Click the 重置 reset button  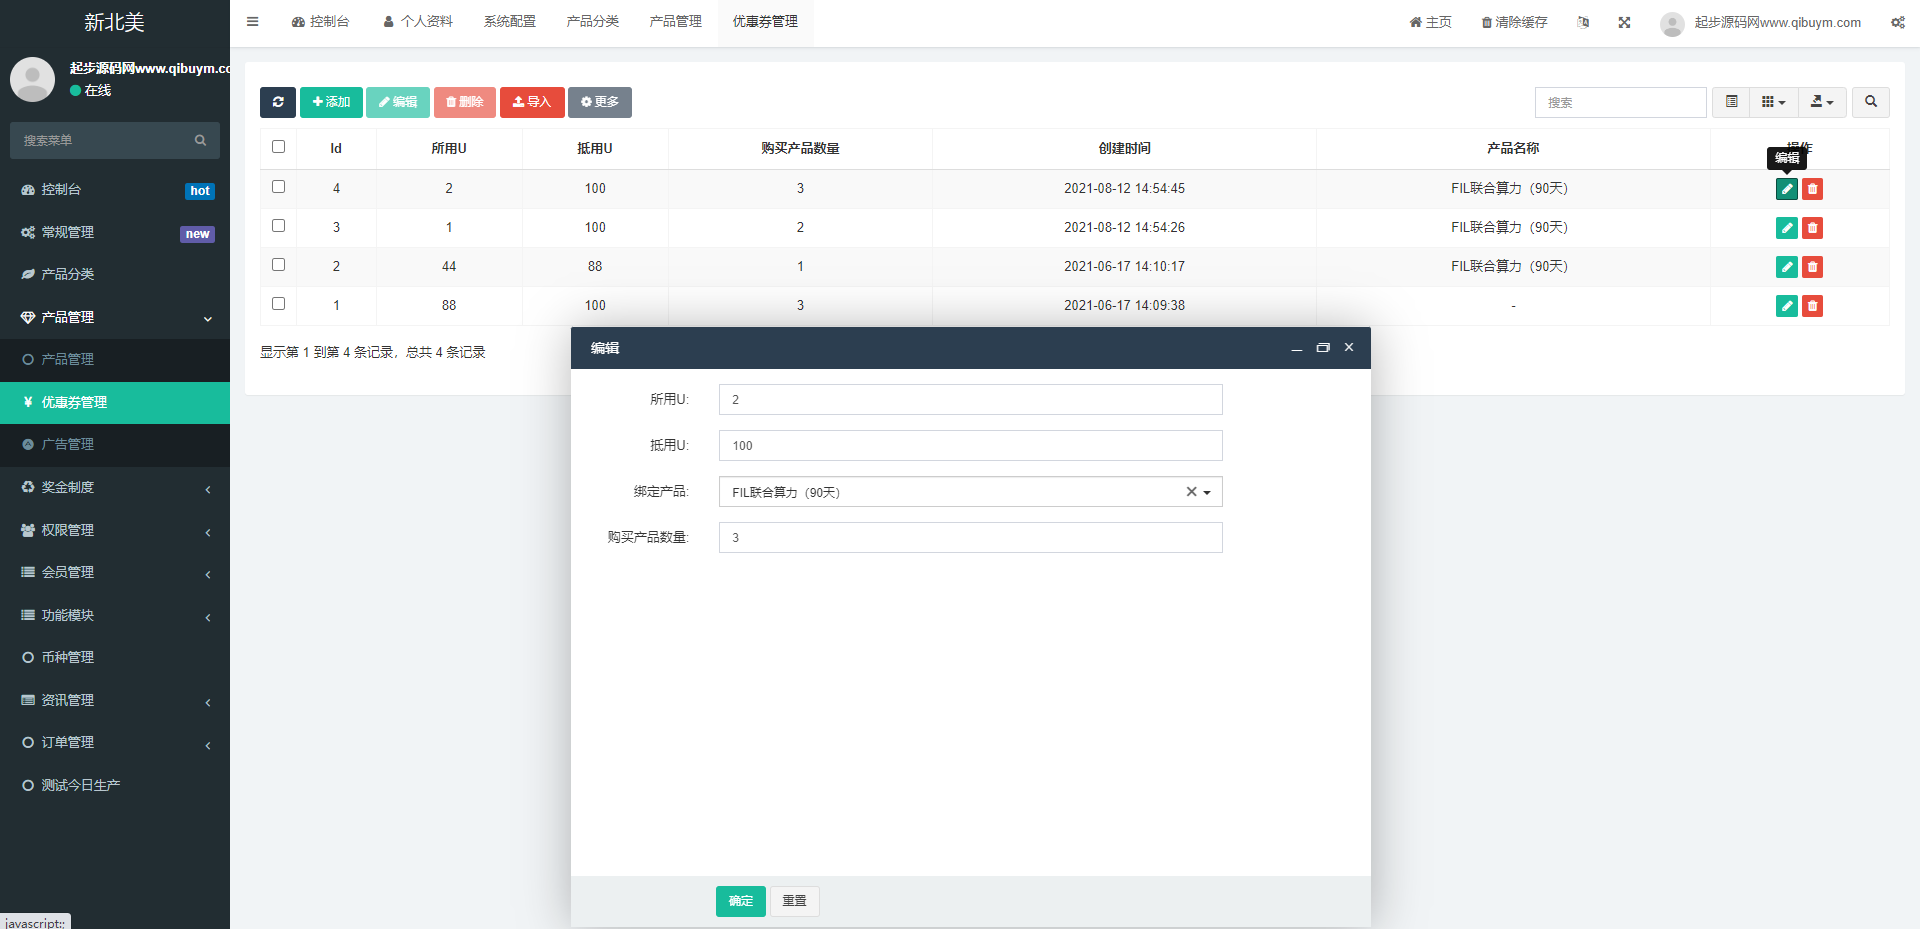(x=794, y=901)
